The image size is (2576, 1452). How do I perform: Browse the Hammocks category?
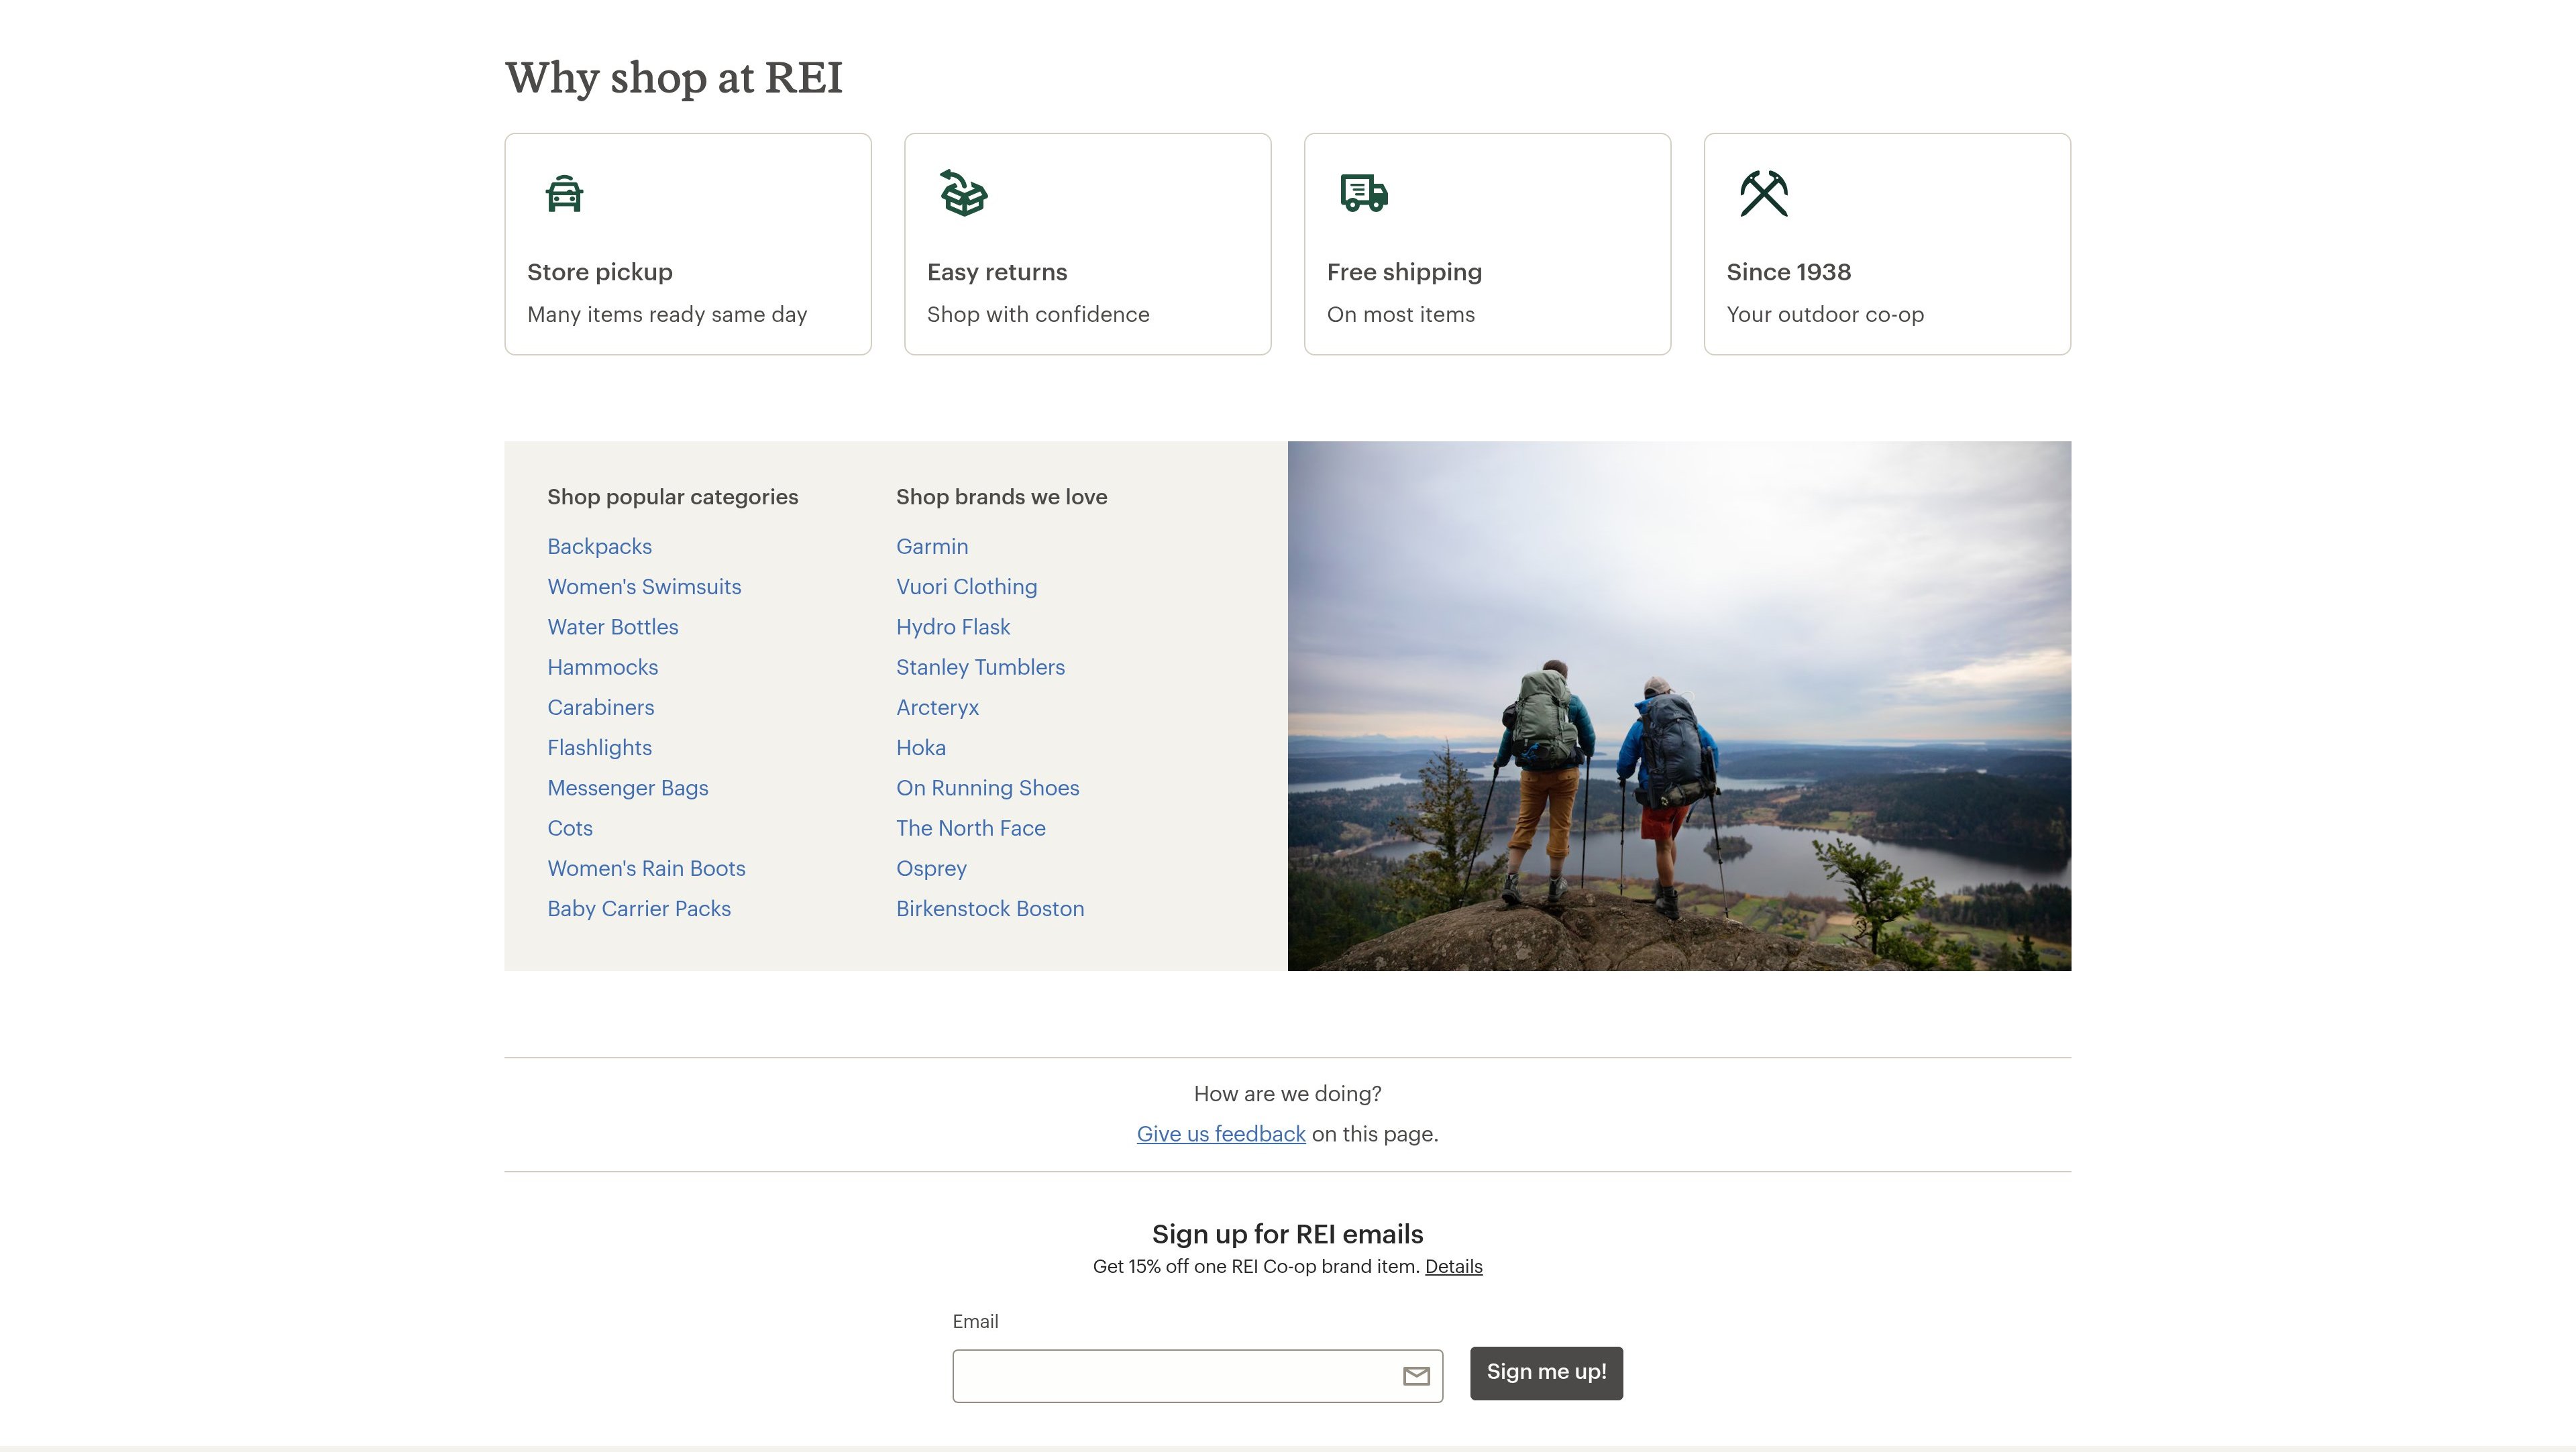coord(603,667)
